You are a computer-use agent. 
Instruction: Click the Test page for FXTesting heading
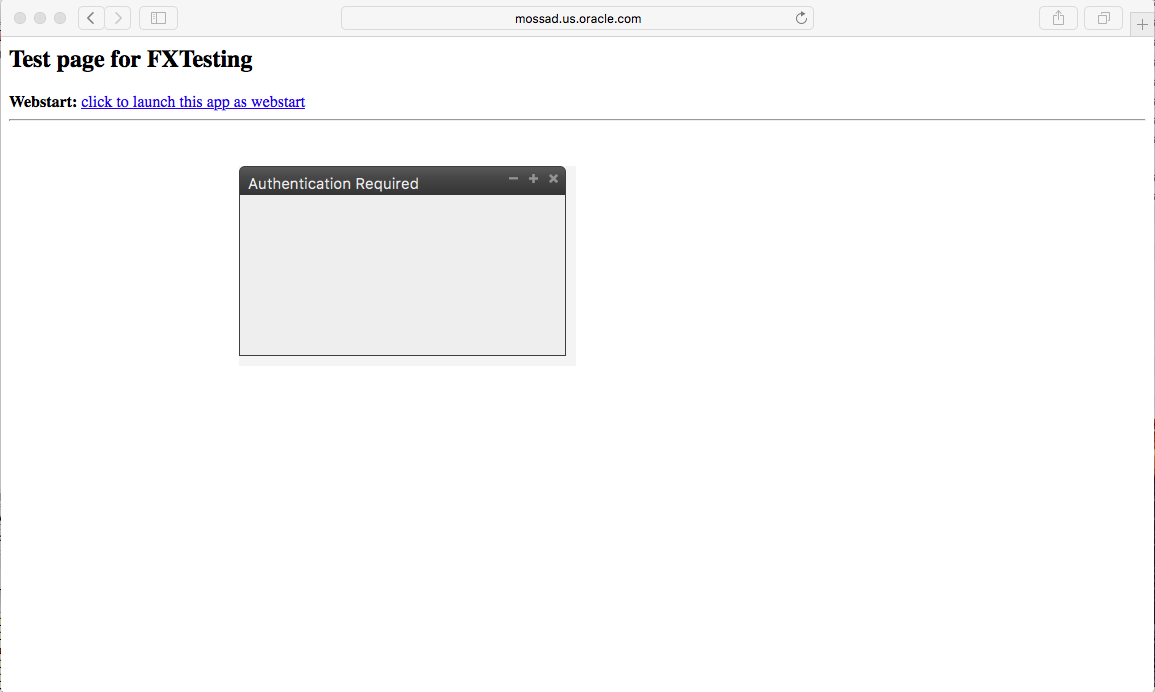coord(131,60)
